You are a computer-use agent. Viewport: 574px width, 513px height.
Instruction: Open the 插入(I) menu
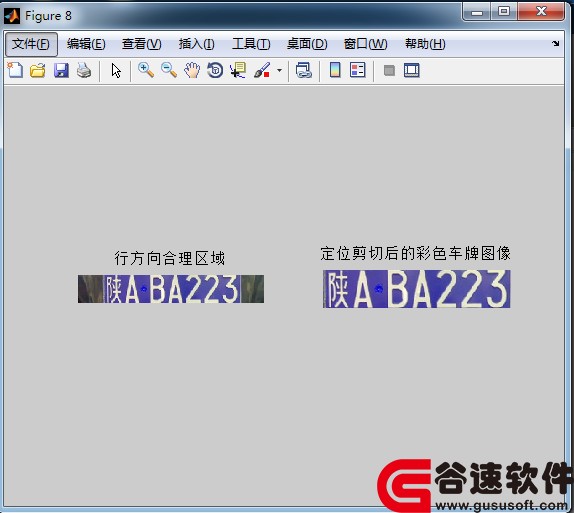pyautogui.click(x=197, y=44)
